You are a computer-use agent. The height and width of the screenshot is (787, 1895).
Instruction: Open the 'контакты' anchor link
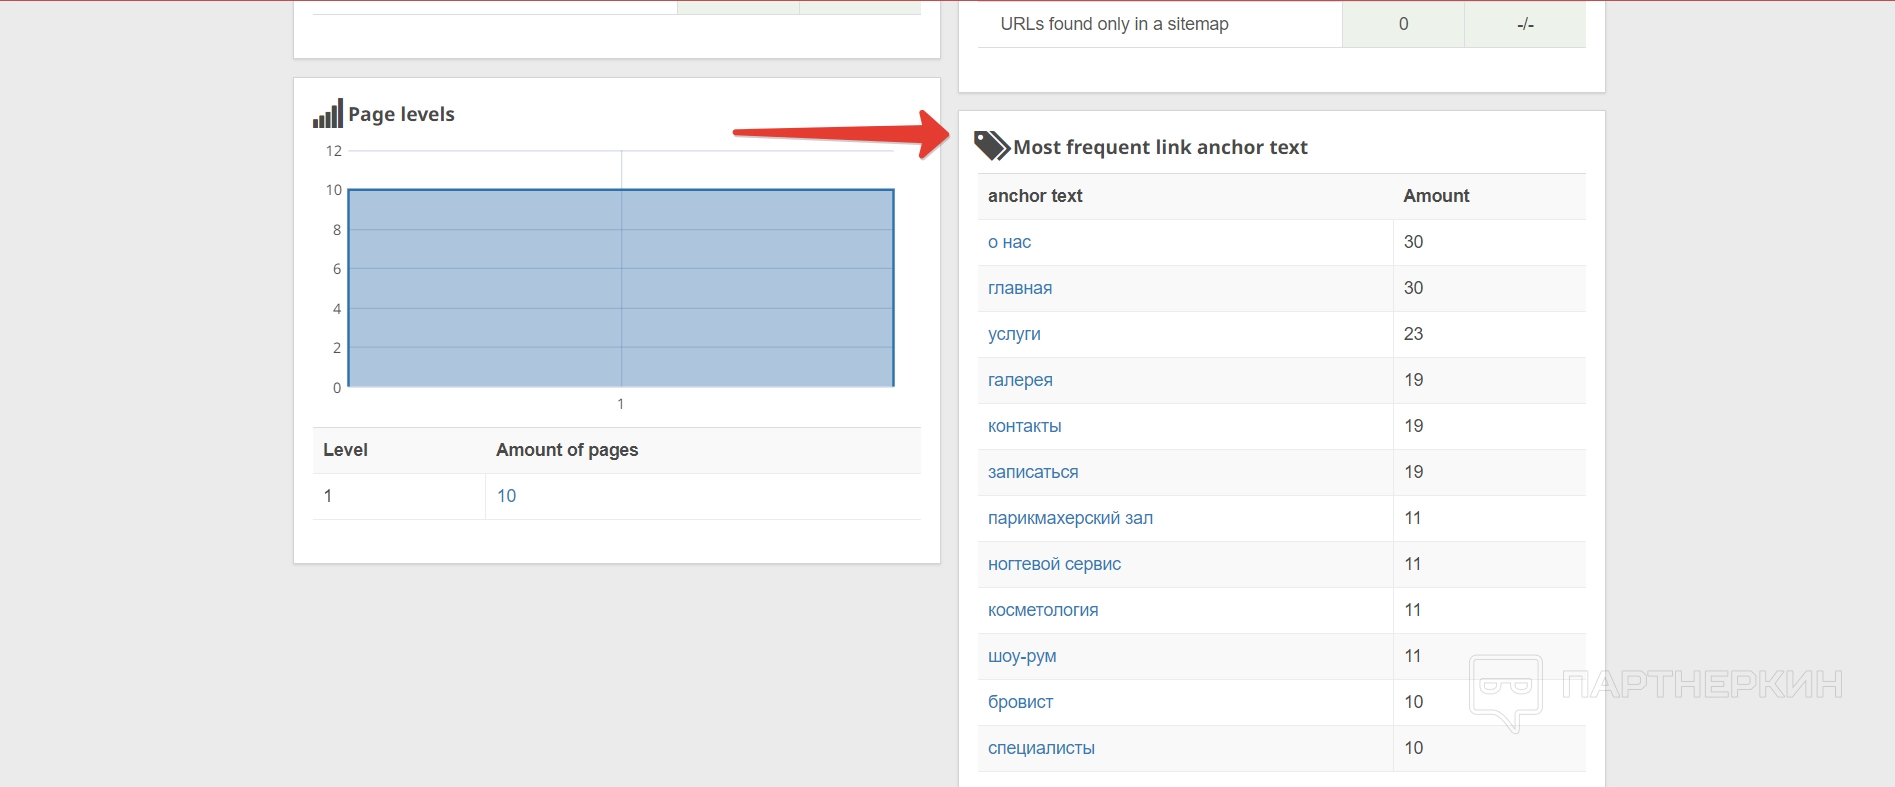(x=1024, y=426)
